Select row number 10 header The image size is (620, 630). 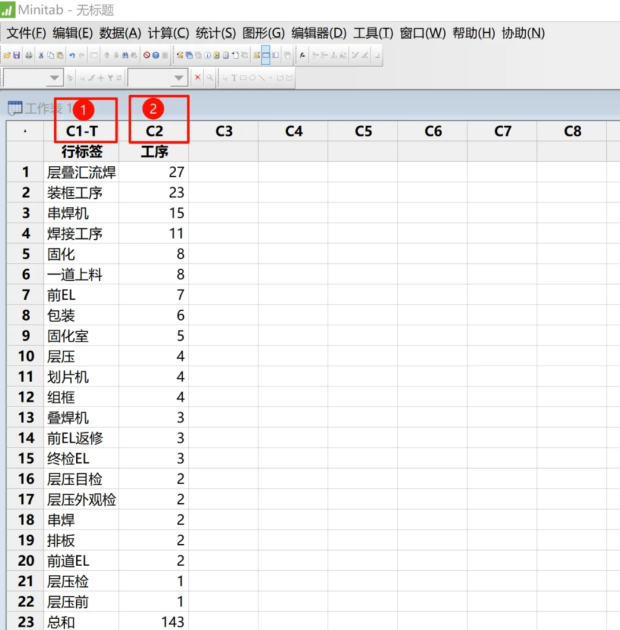click(x=26, y=356)
